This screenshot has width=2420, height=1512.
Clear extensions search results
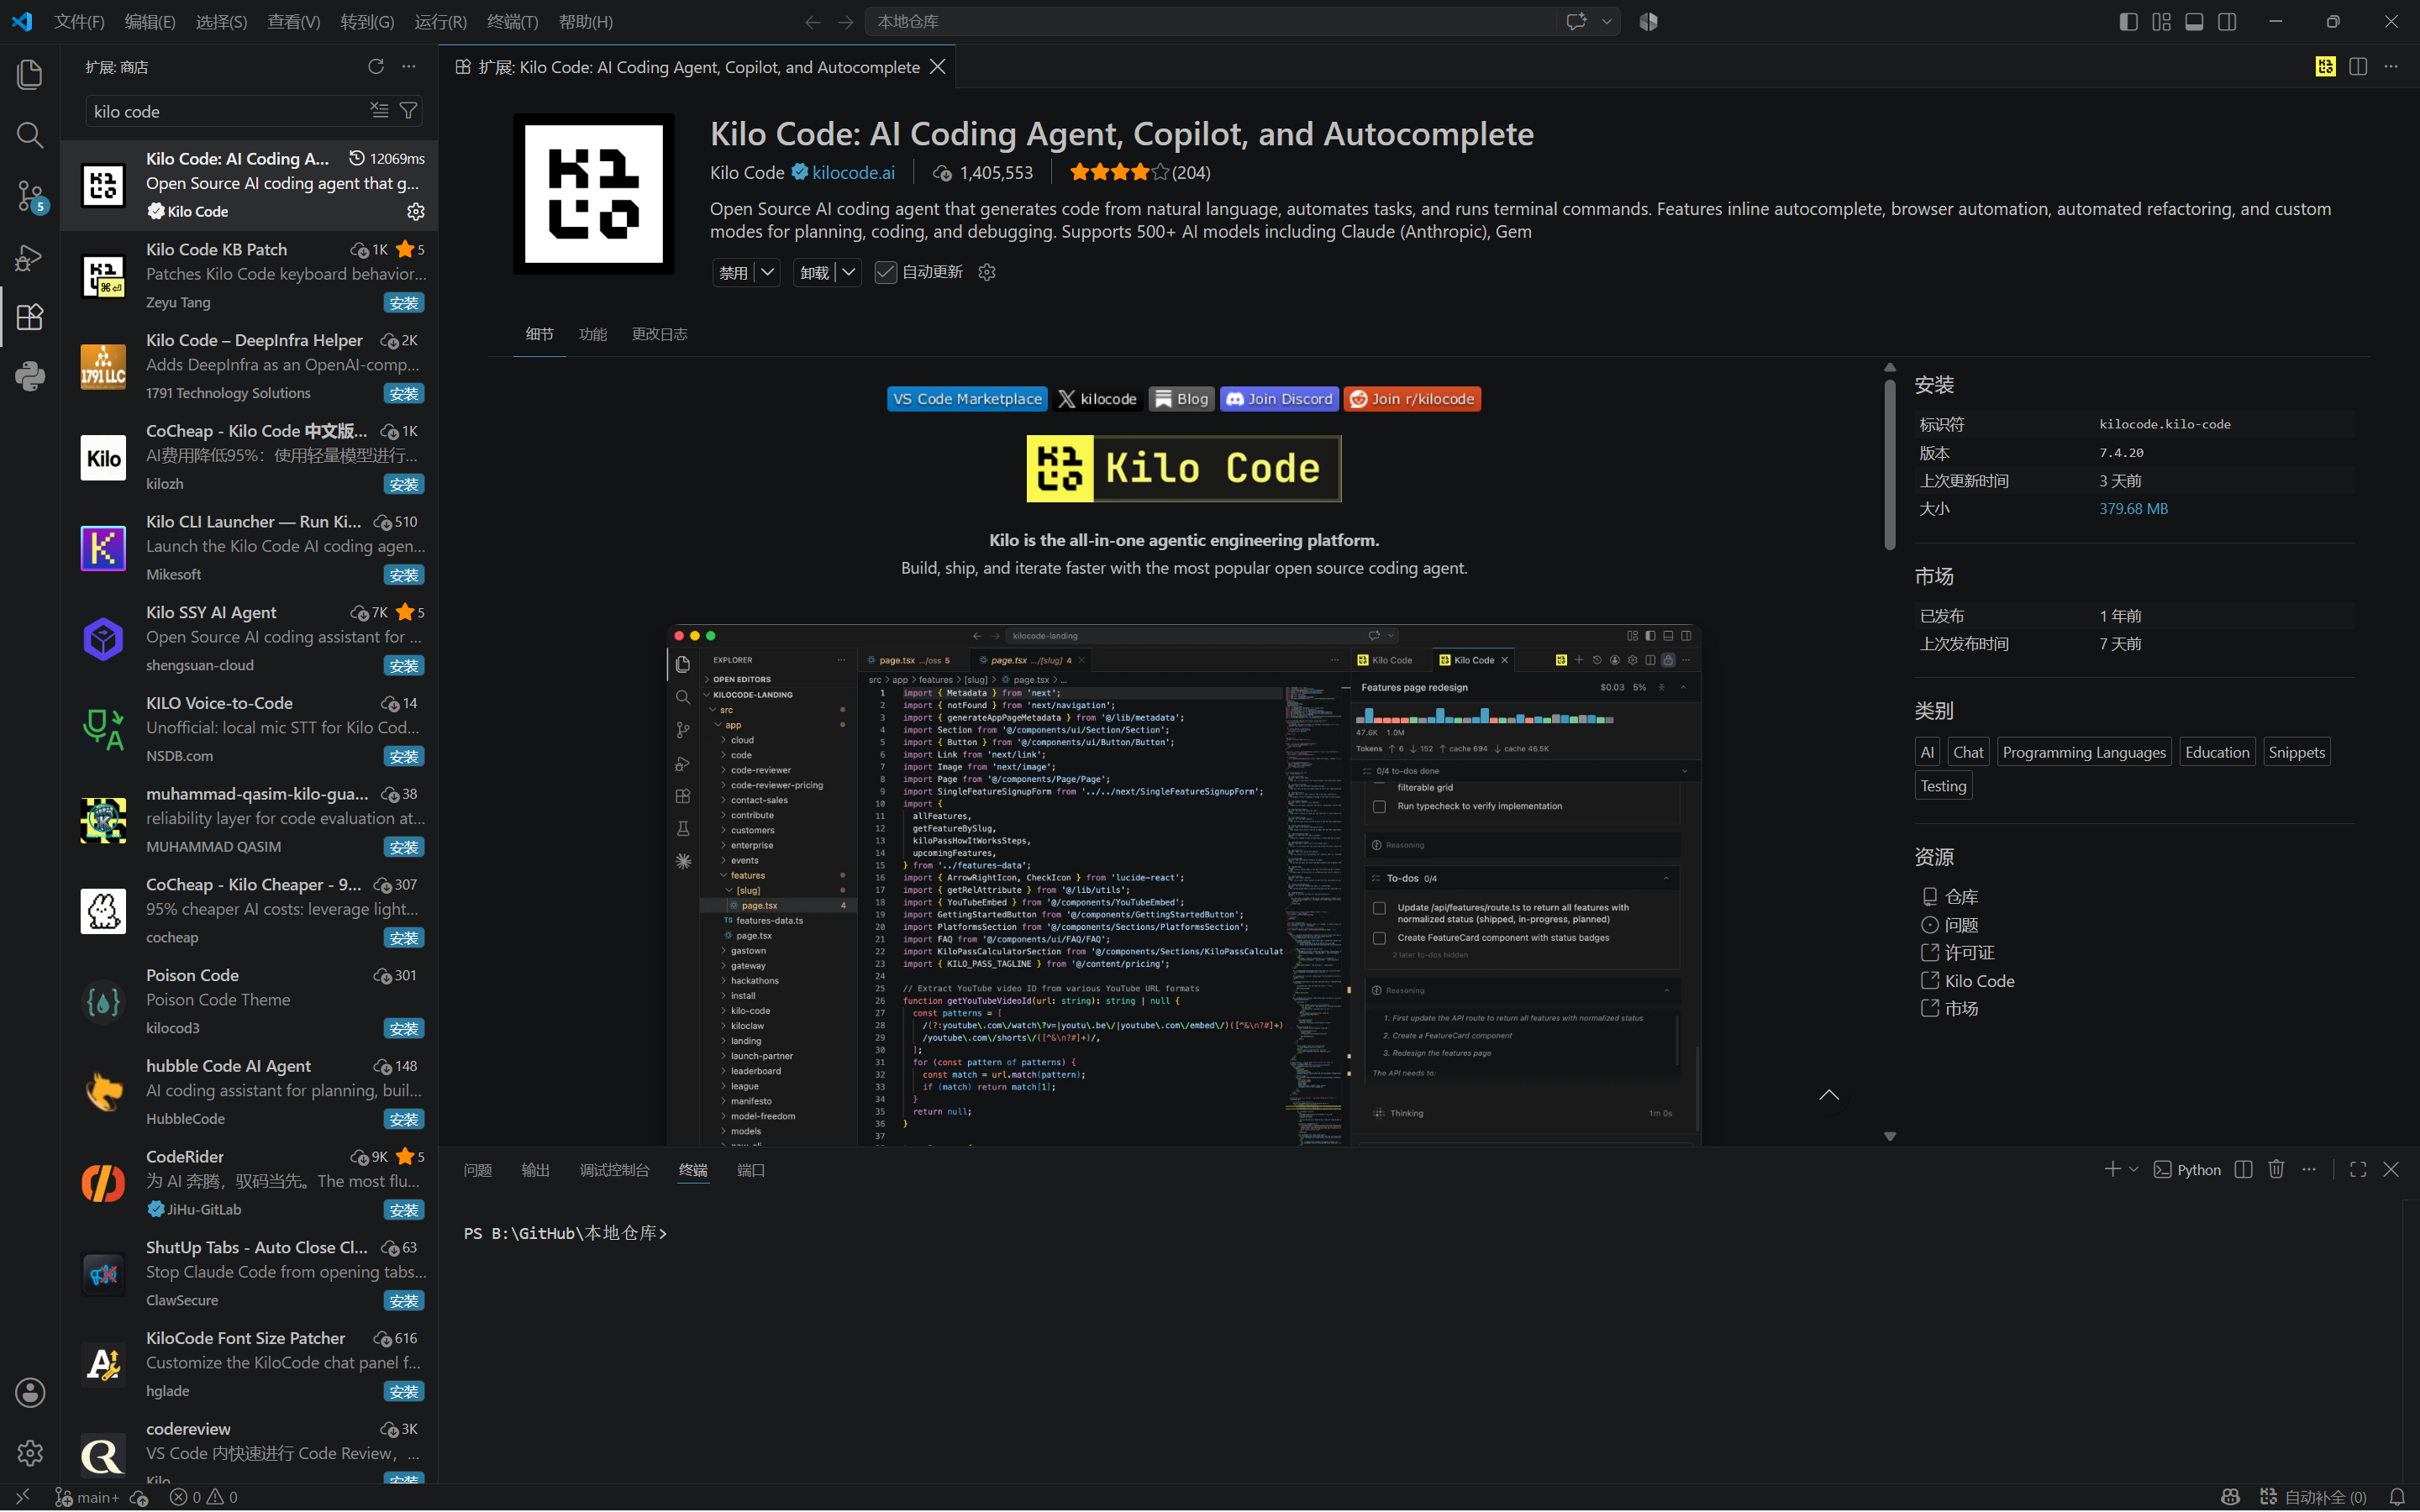coord(380,110)
